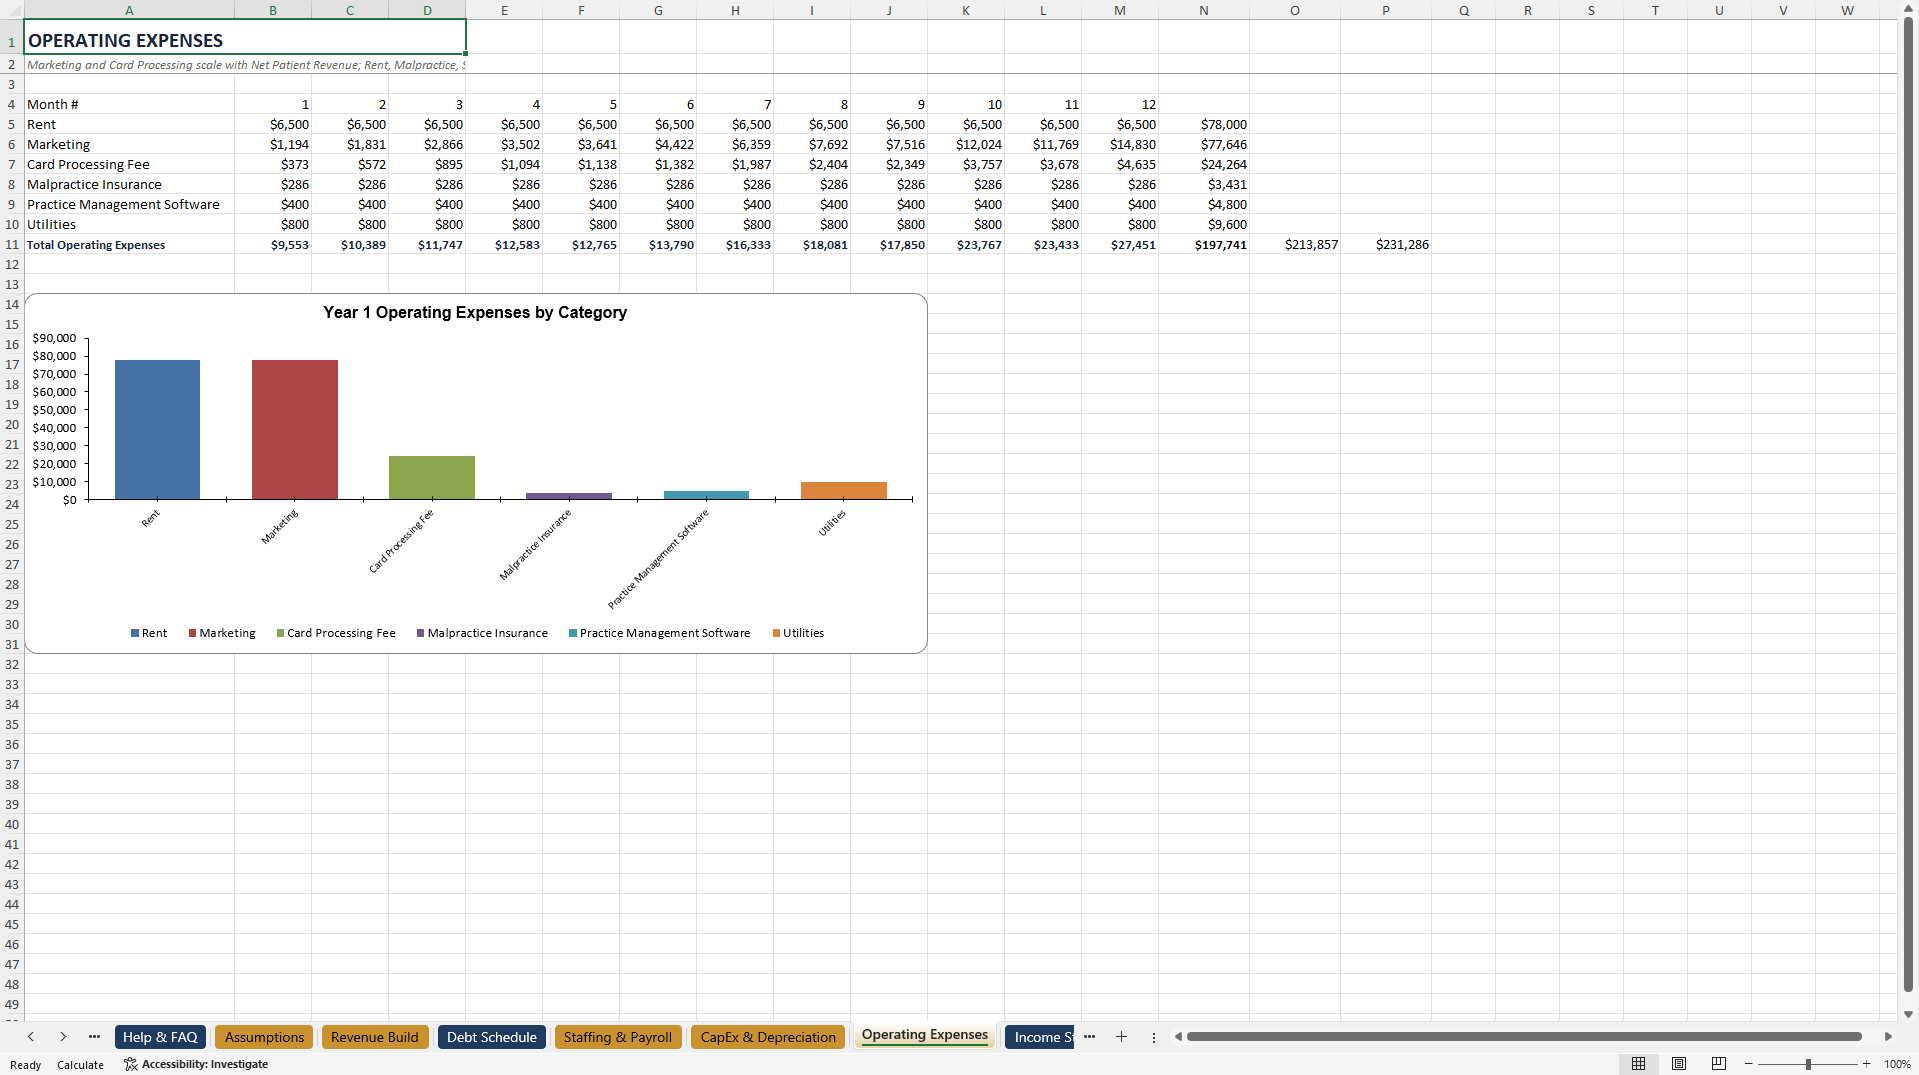Click the 100% zoom level
The width and height of the screenshot is (1919, 1075).
(1897, 1064)
